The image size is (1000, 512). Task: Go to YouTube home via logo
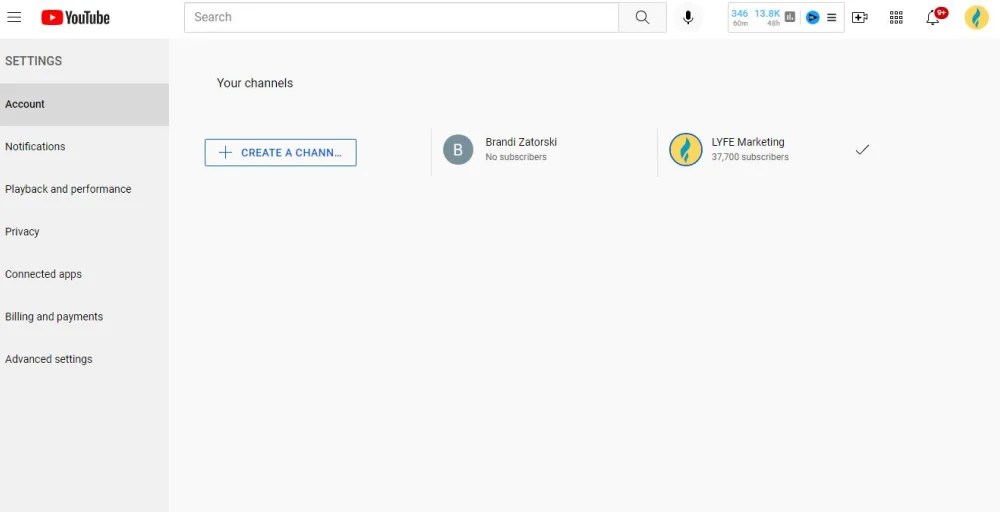75,17
